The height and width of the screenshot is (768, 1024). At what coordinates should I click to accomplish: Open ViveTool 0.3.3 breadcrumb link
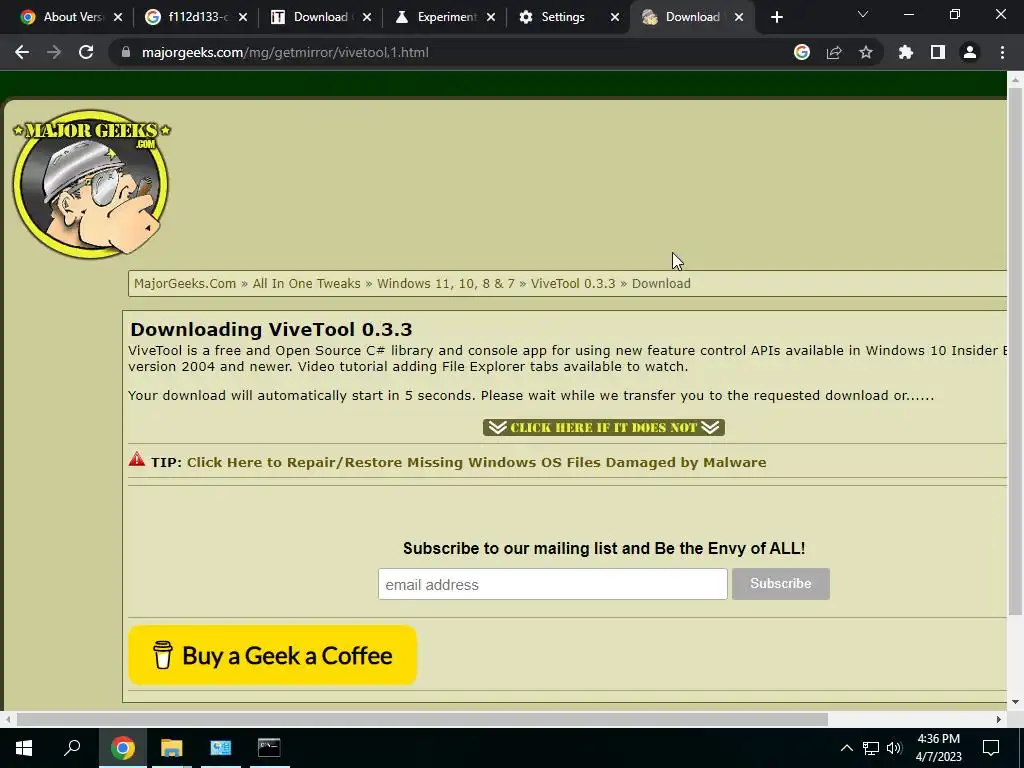pos(573,283)
